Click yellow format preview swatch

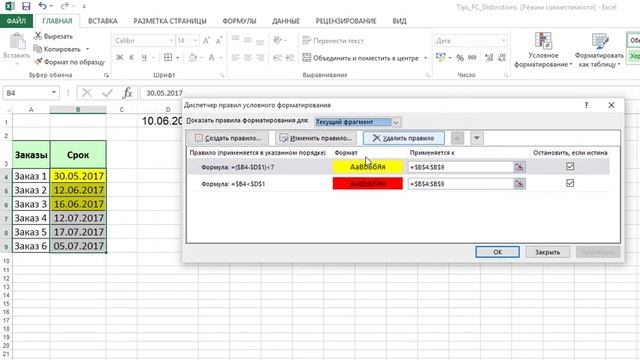coord(367,167)
